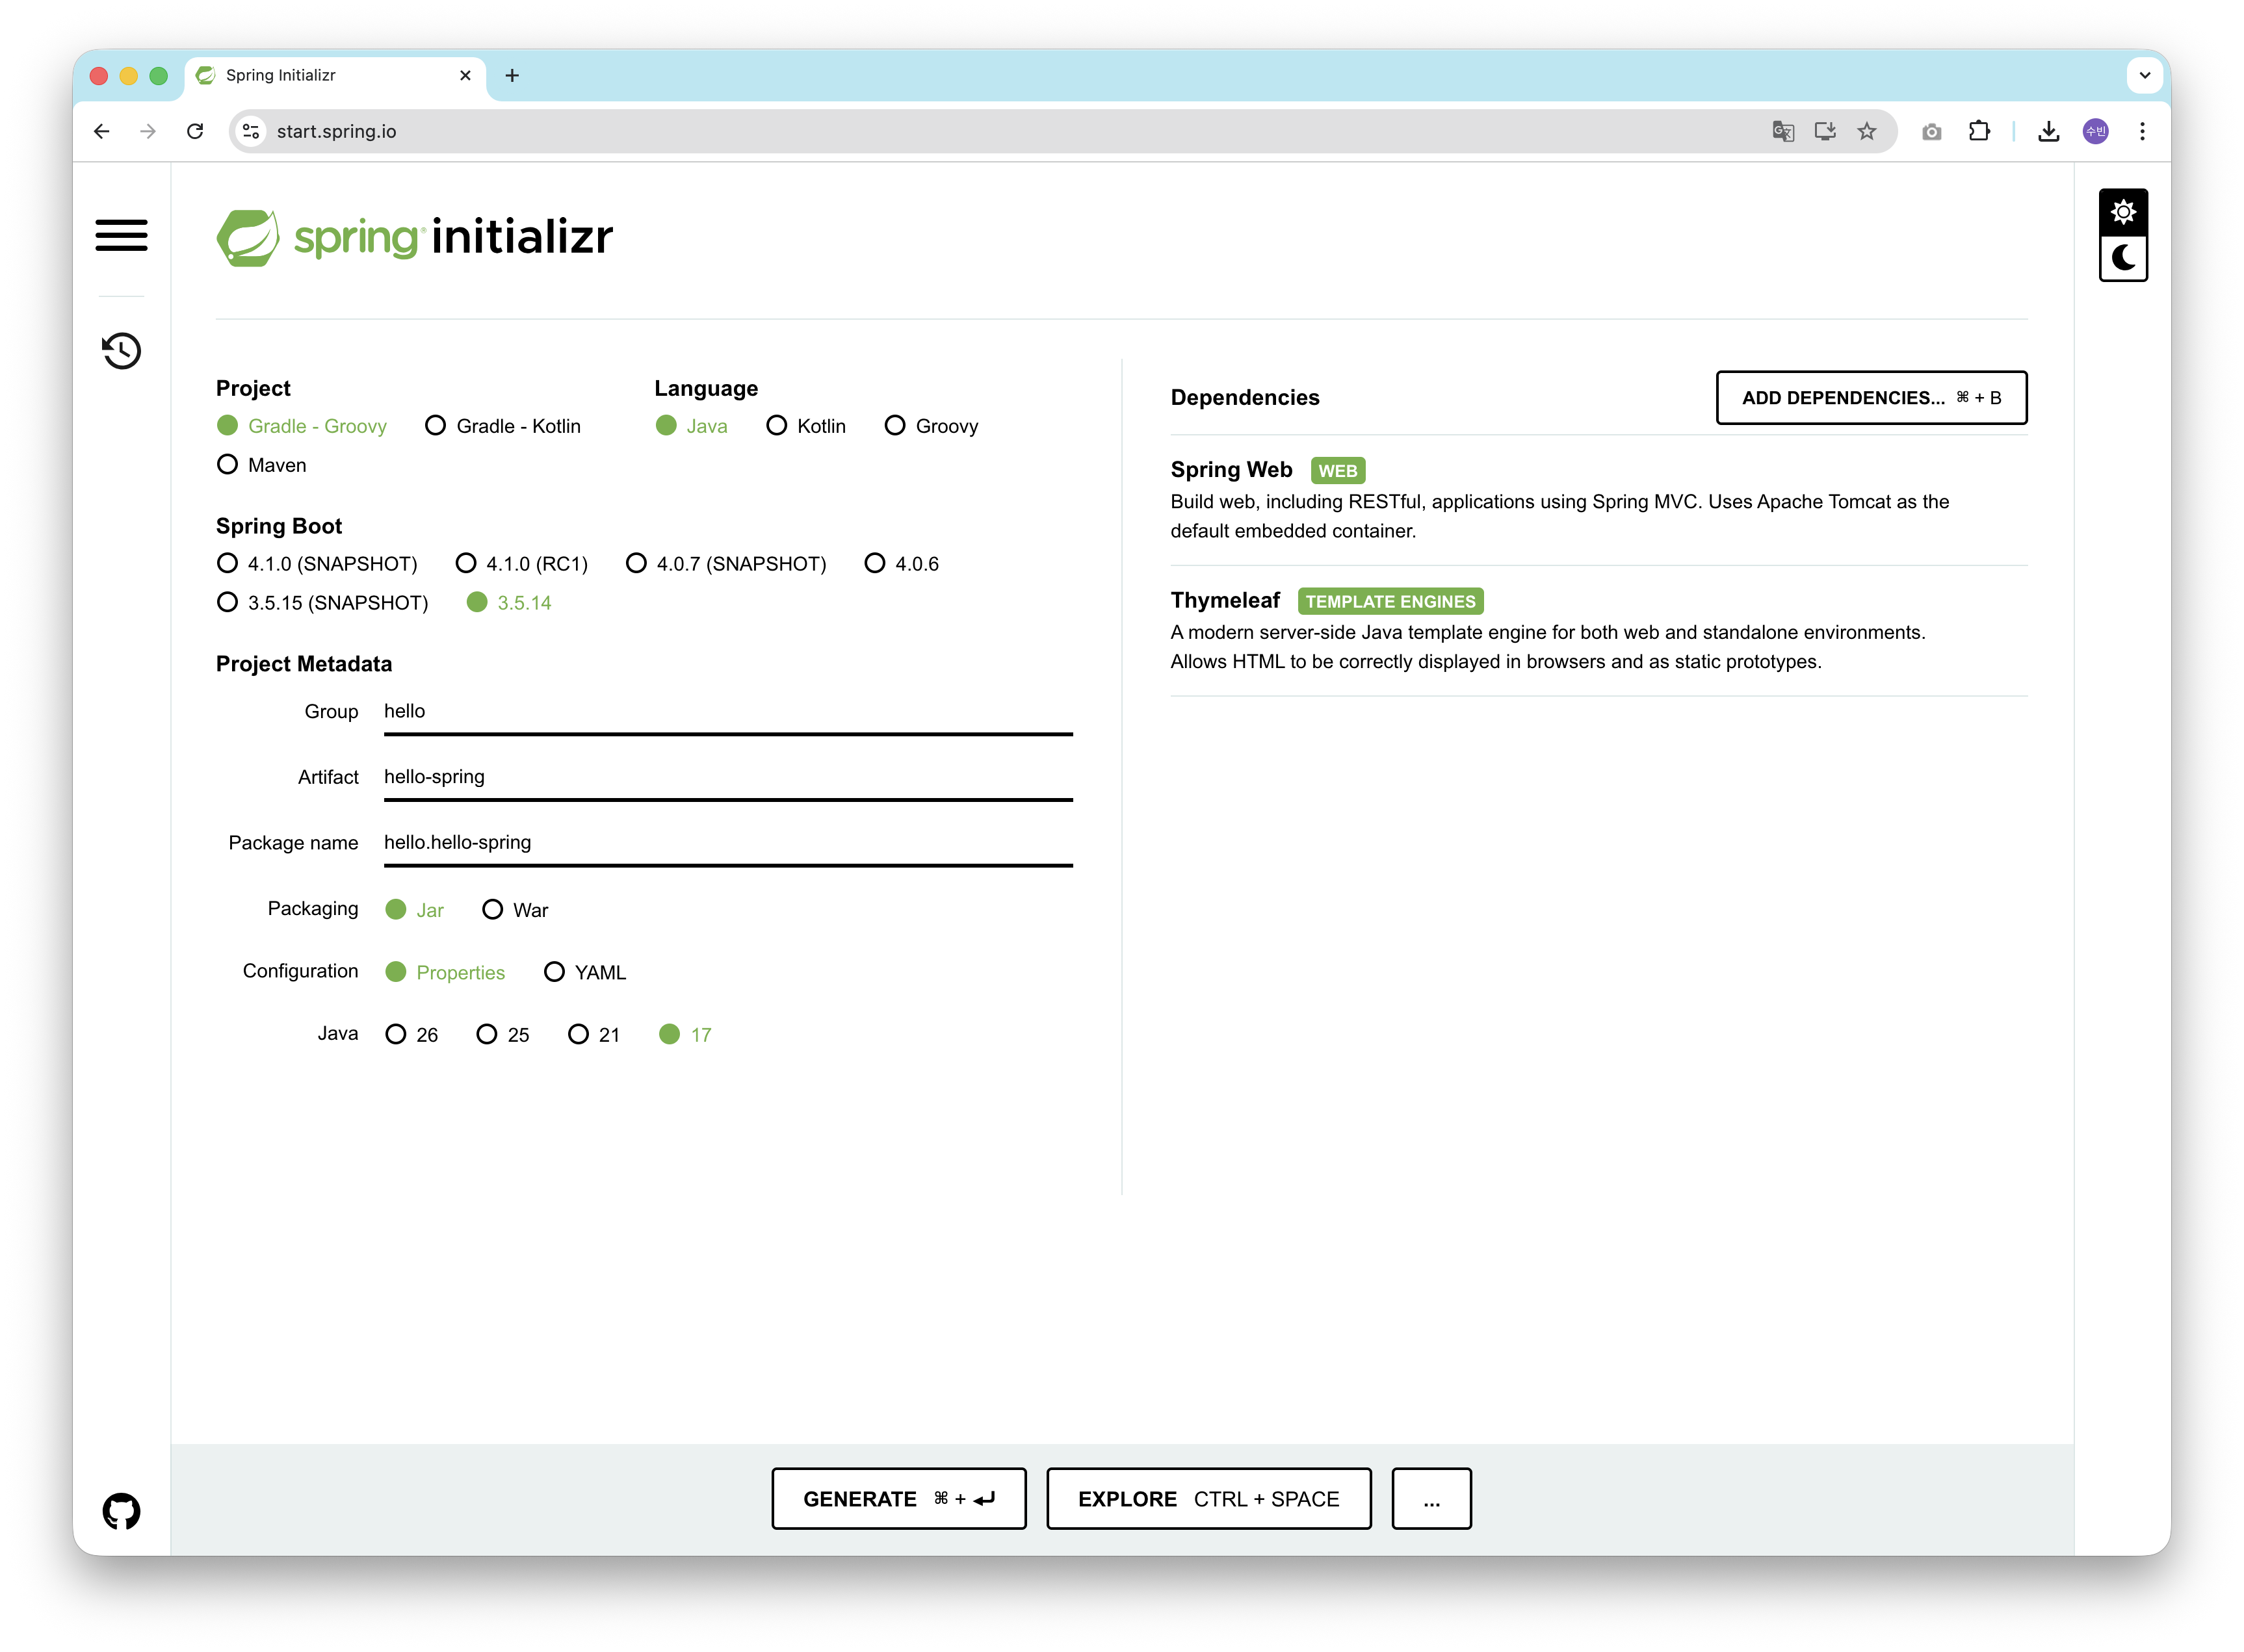Select Spring Boot 3.5.15 (SNAPSHOT)
Screen dimensions: 2244x1652
[323, 603]
